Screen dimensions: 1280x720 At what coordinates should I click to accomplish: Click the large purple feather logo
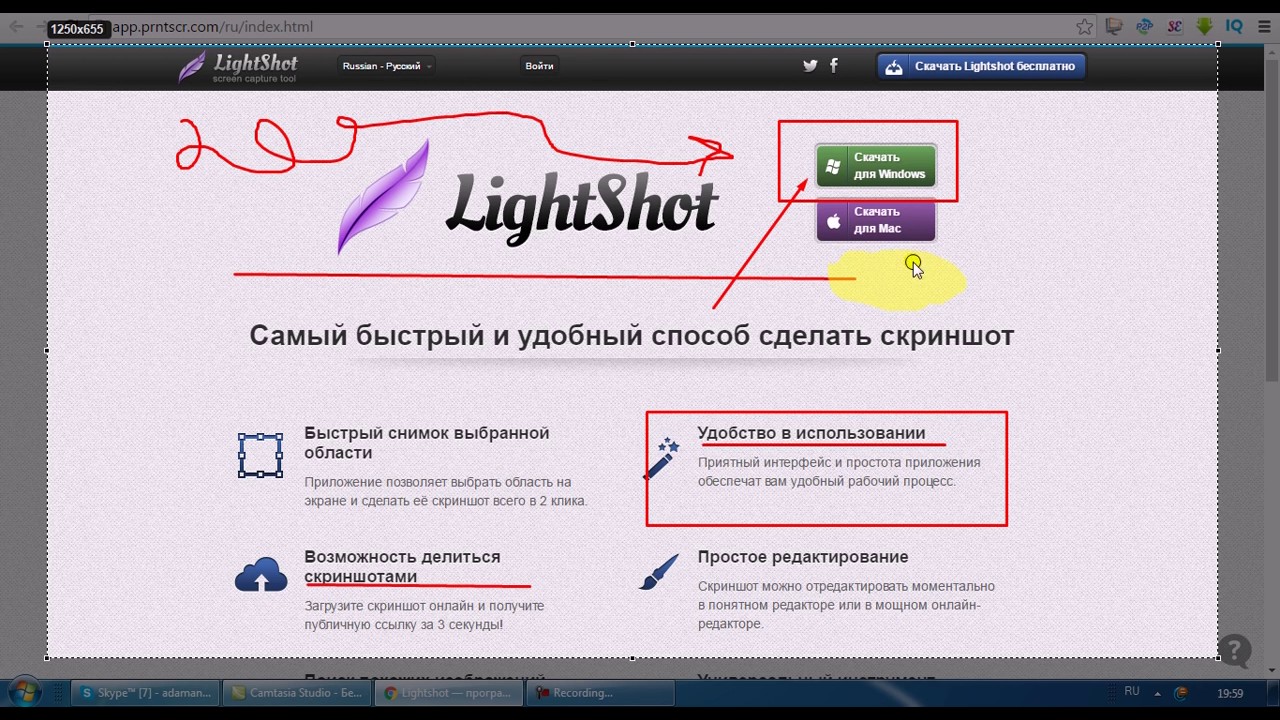click(x=383, y=197)
